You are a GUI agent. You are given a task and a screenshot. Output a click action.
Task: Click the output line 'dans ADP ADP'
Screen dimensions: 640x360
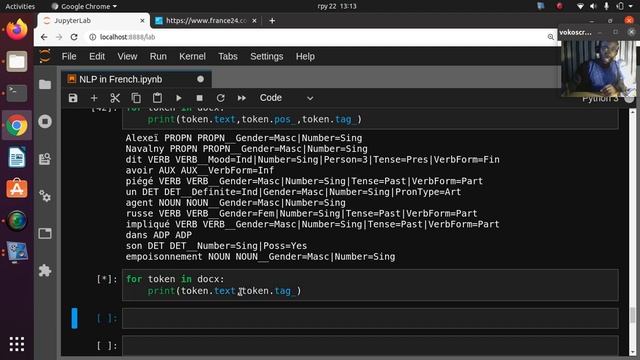159,235
